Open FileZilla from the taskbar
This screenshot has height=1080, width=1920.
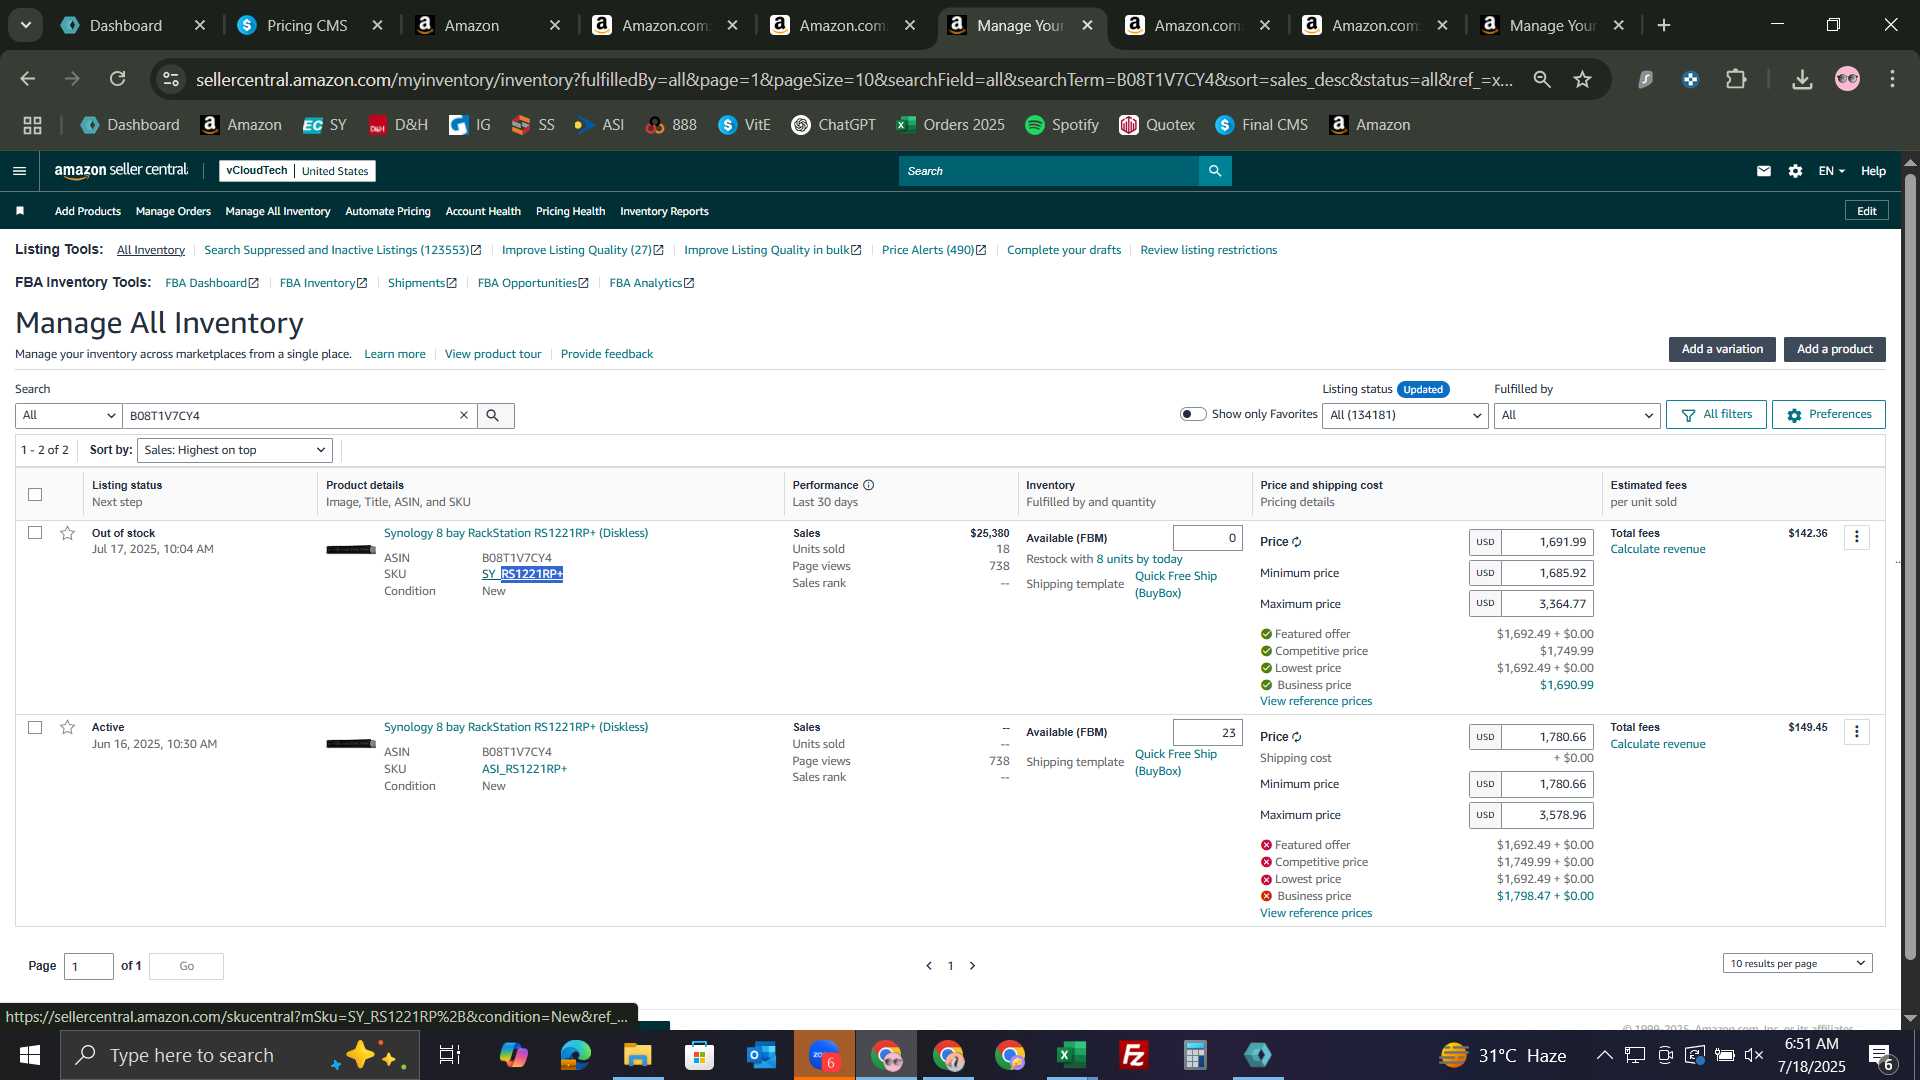pyautogui.click(x=1134, y=1055)
